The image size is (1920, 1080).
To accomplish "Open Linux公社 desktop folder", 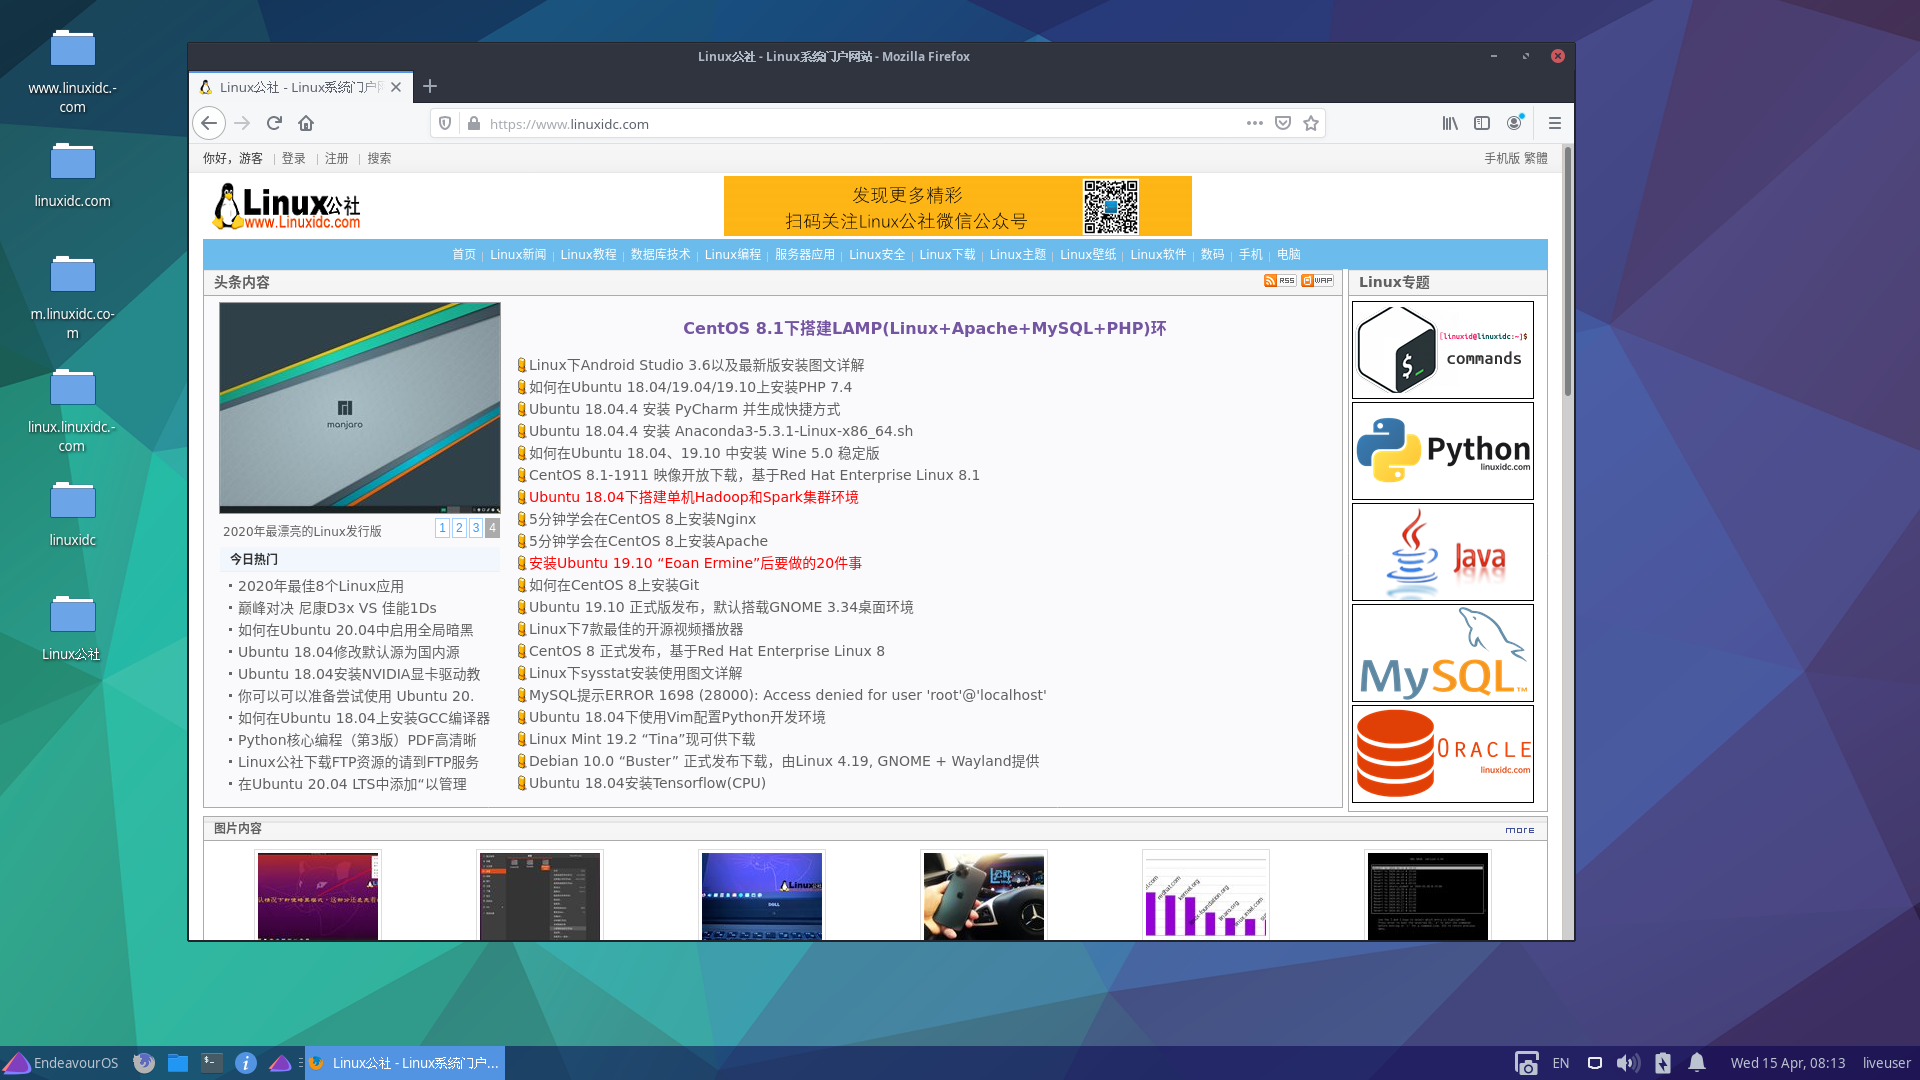I will [72, 628].
